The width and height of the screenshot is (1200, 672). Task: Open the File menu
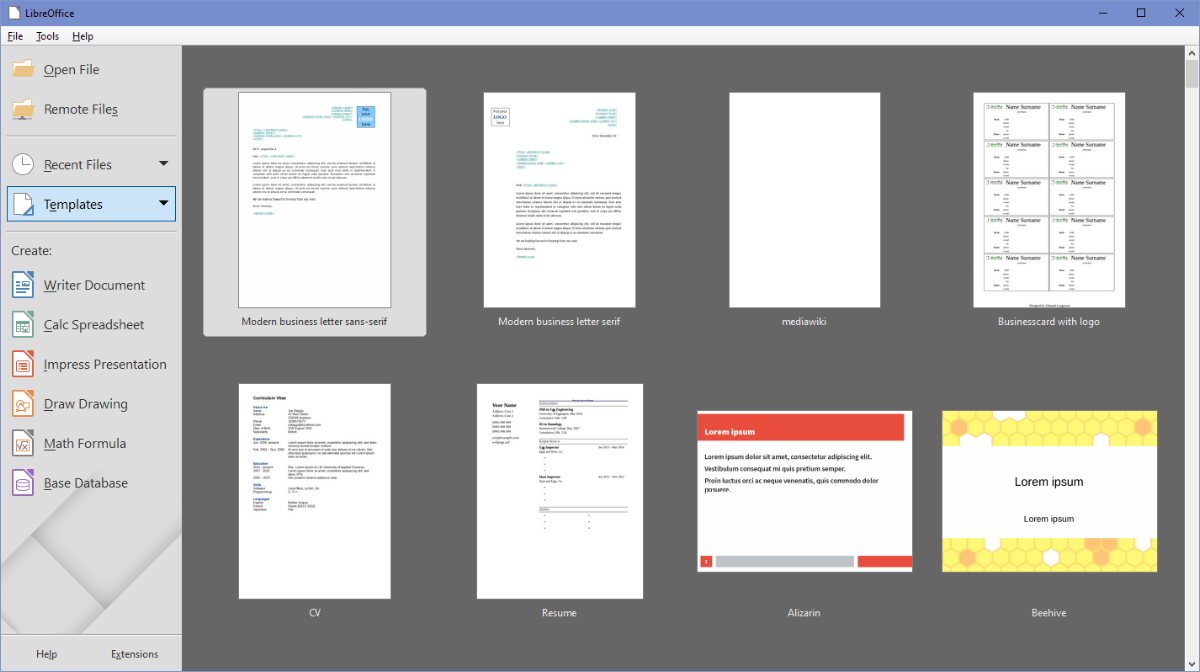tap(15, 36)
